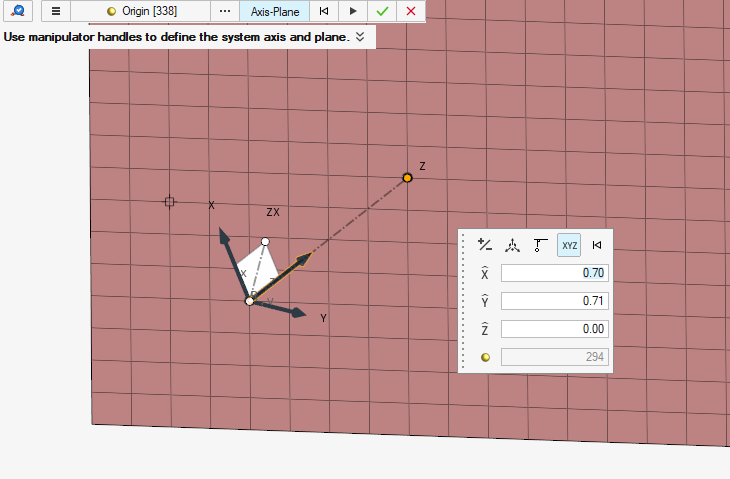Screen dimensions: 730x479
Task: Click the Y component field showing 0.71
Action: [x=555, y=301]
